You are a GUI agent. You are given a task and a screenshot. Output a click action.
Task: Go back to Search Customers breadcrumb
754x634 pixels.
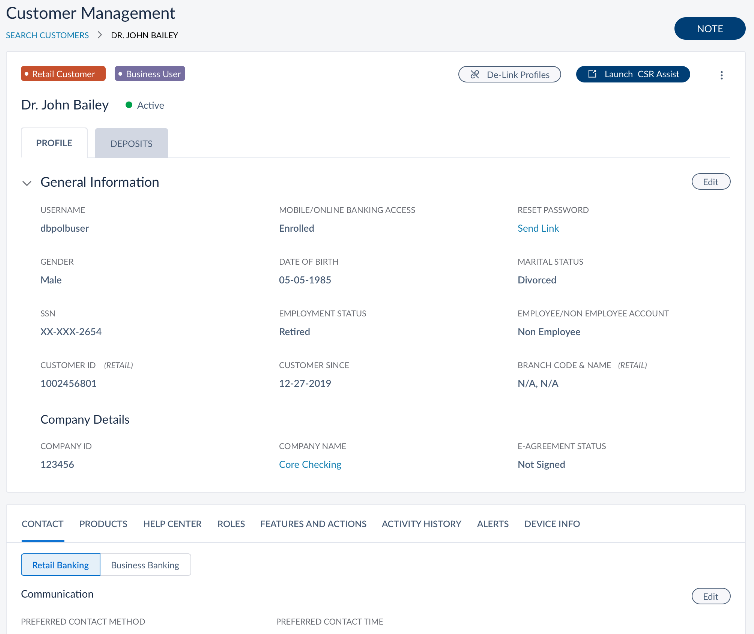(47, 35)
